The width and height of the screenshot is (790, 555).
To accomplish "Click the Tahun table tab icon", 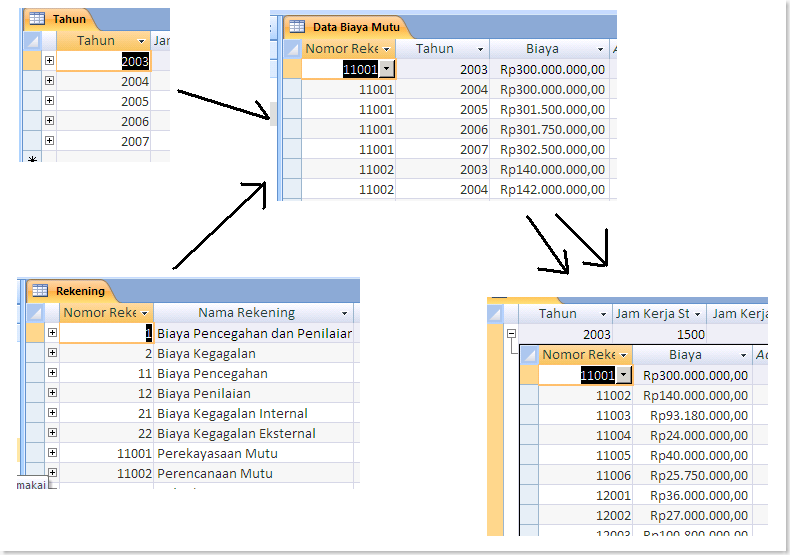I will click(x=37, y=19).
